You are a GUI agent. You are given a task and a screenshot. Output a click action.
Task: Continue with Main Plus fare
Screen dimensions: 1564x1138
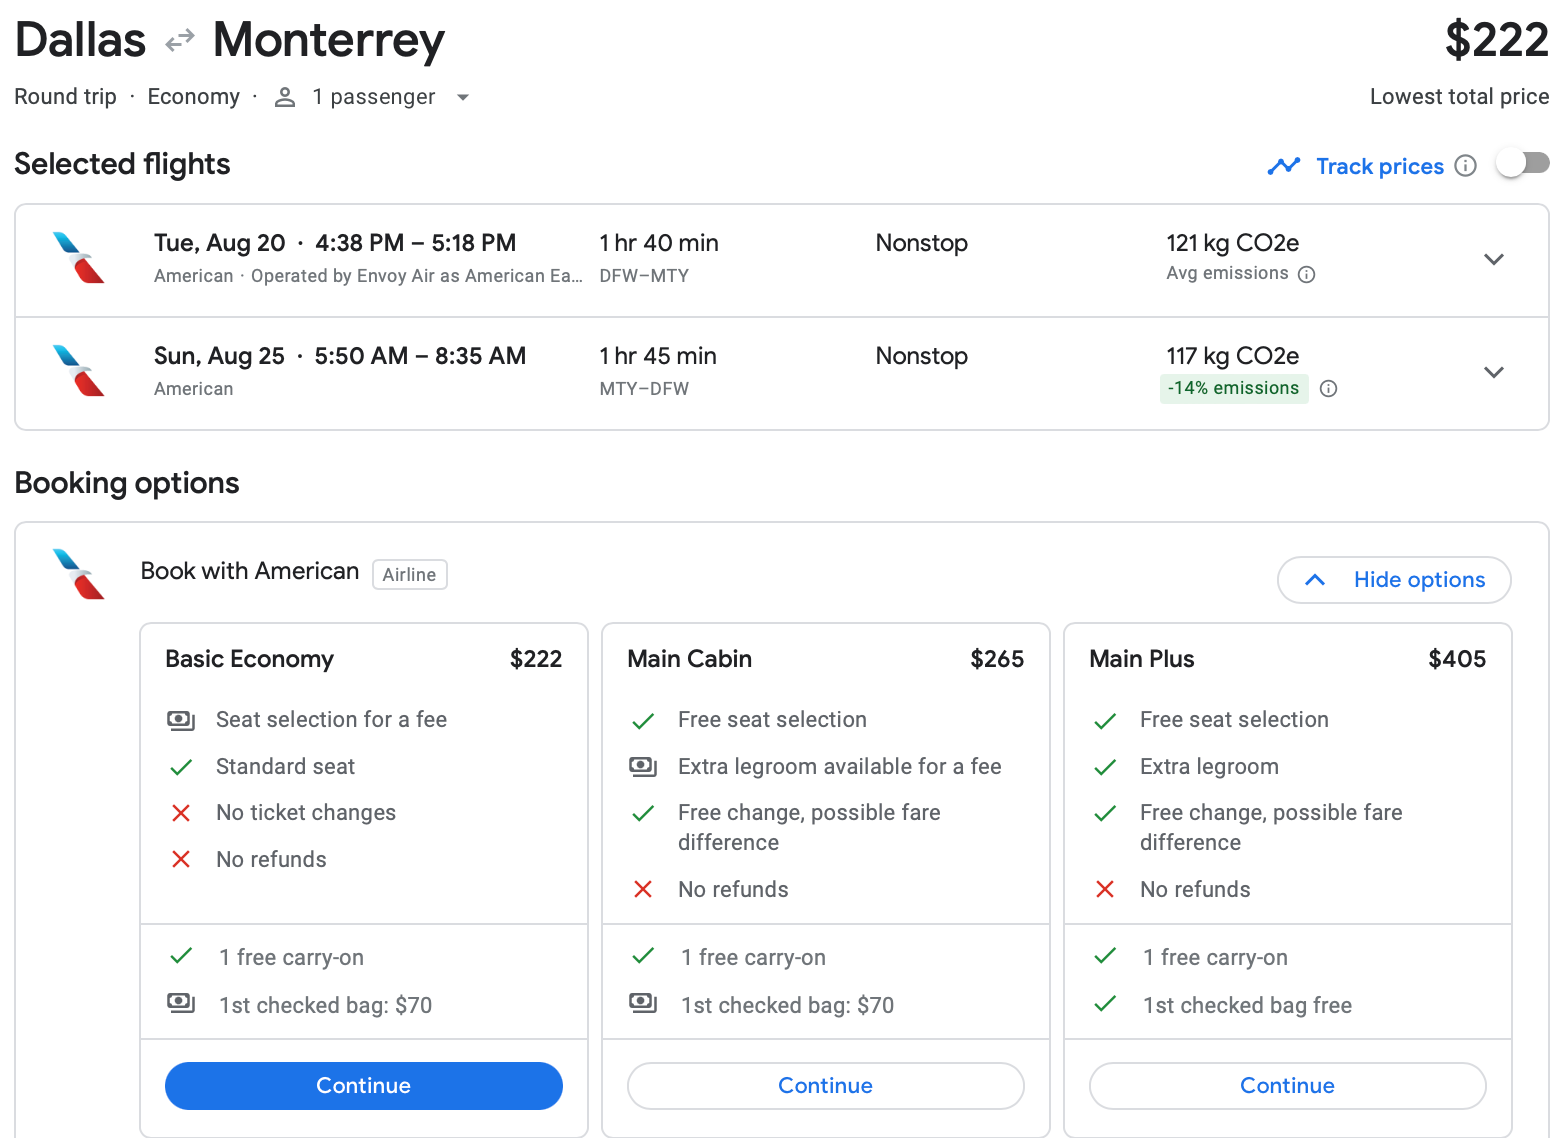pos(1287,1086)
